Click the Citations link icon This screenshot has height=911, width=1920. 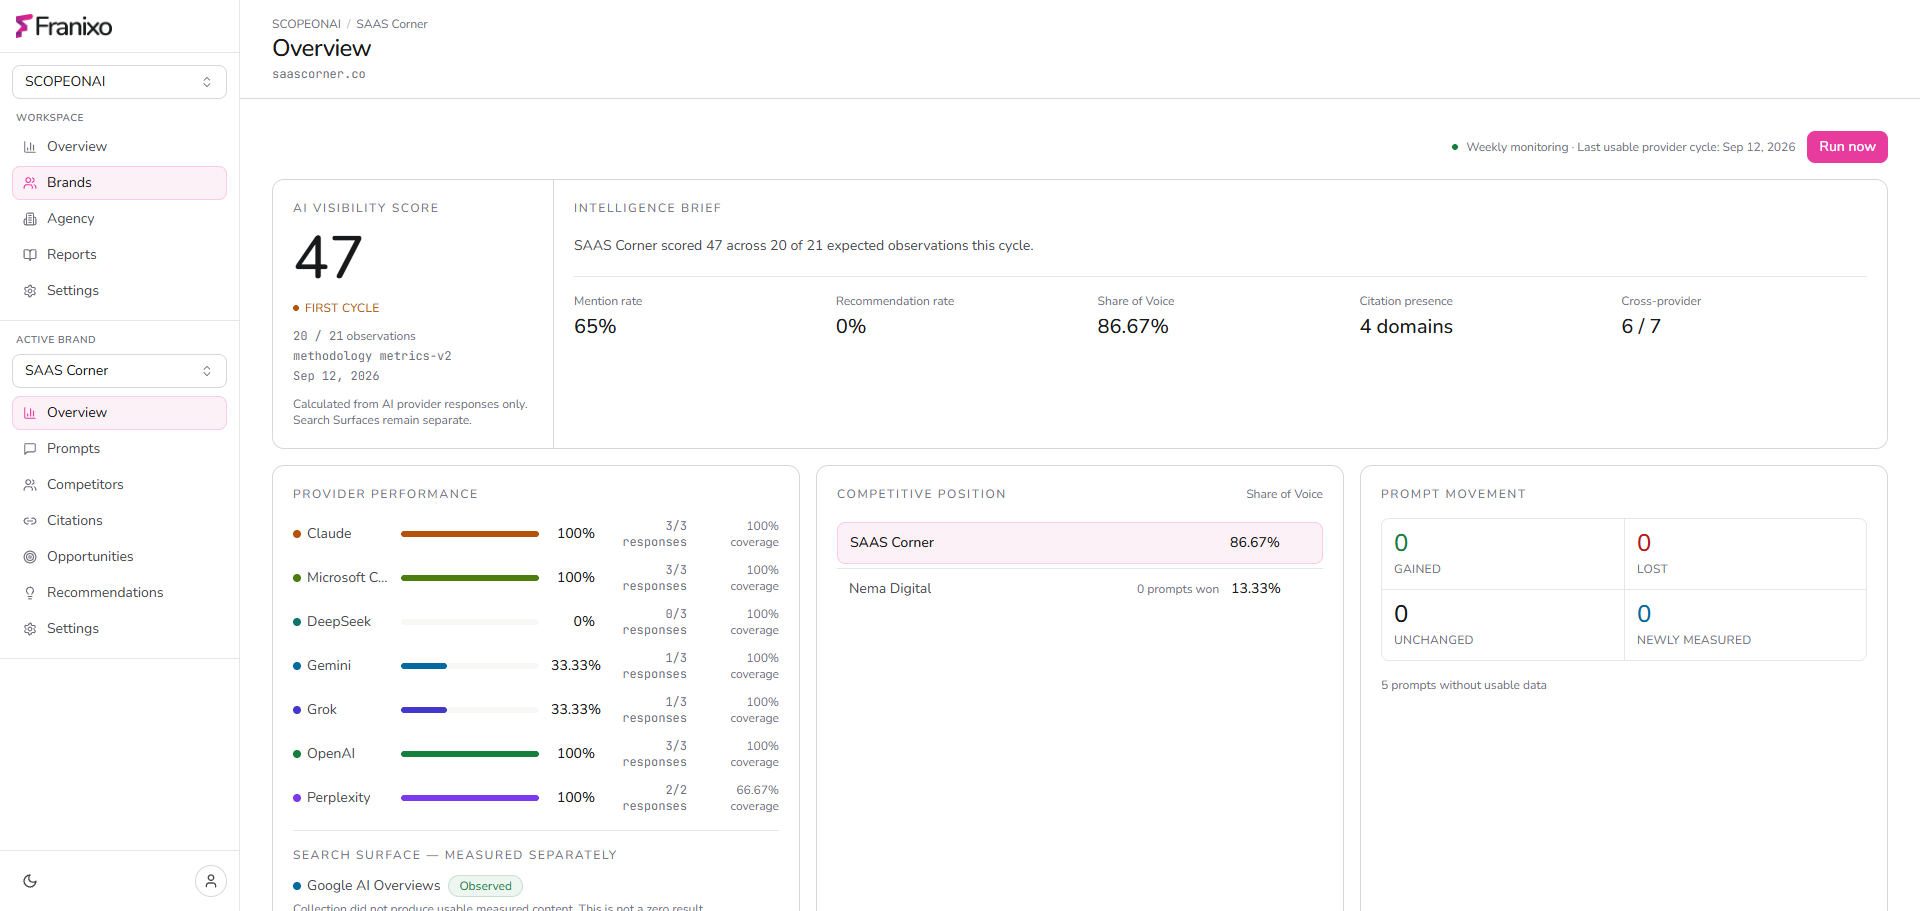(x=30, y=521)
